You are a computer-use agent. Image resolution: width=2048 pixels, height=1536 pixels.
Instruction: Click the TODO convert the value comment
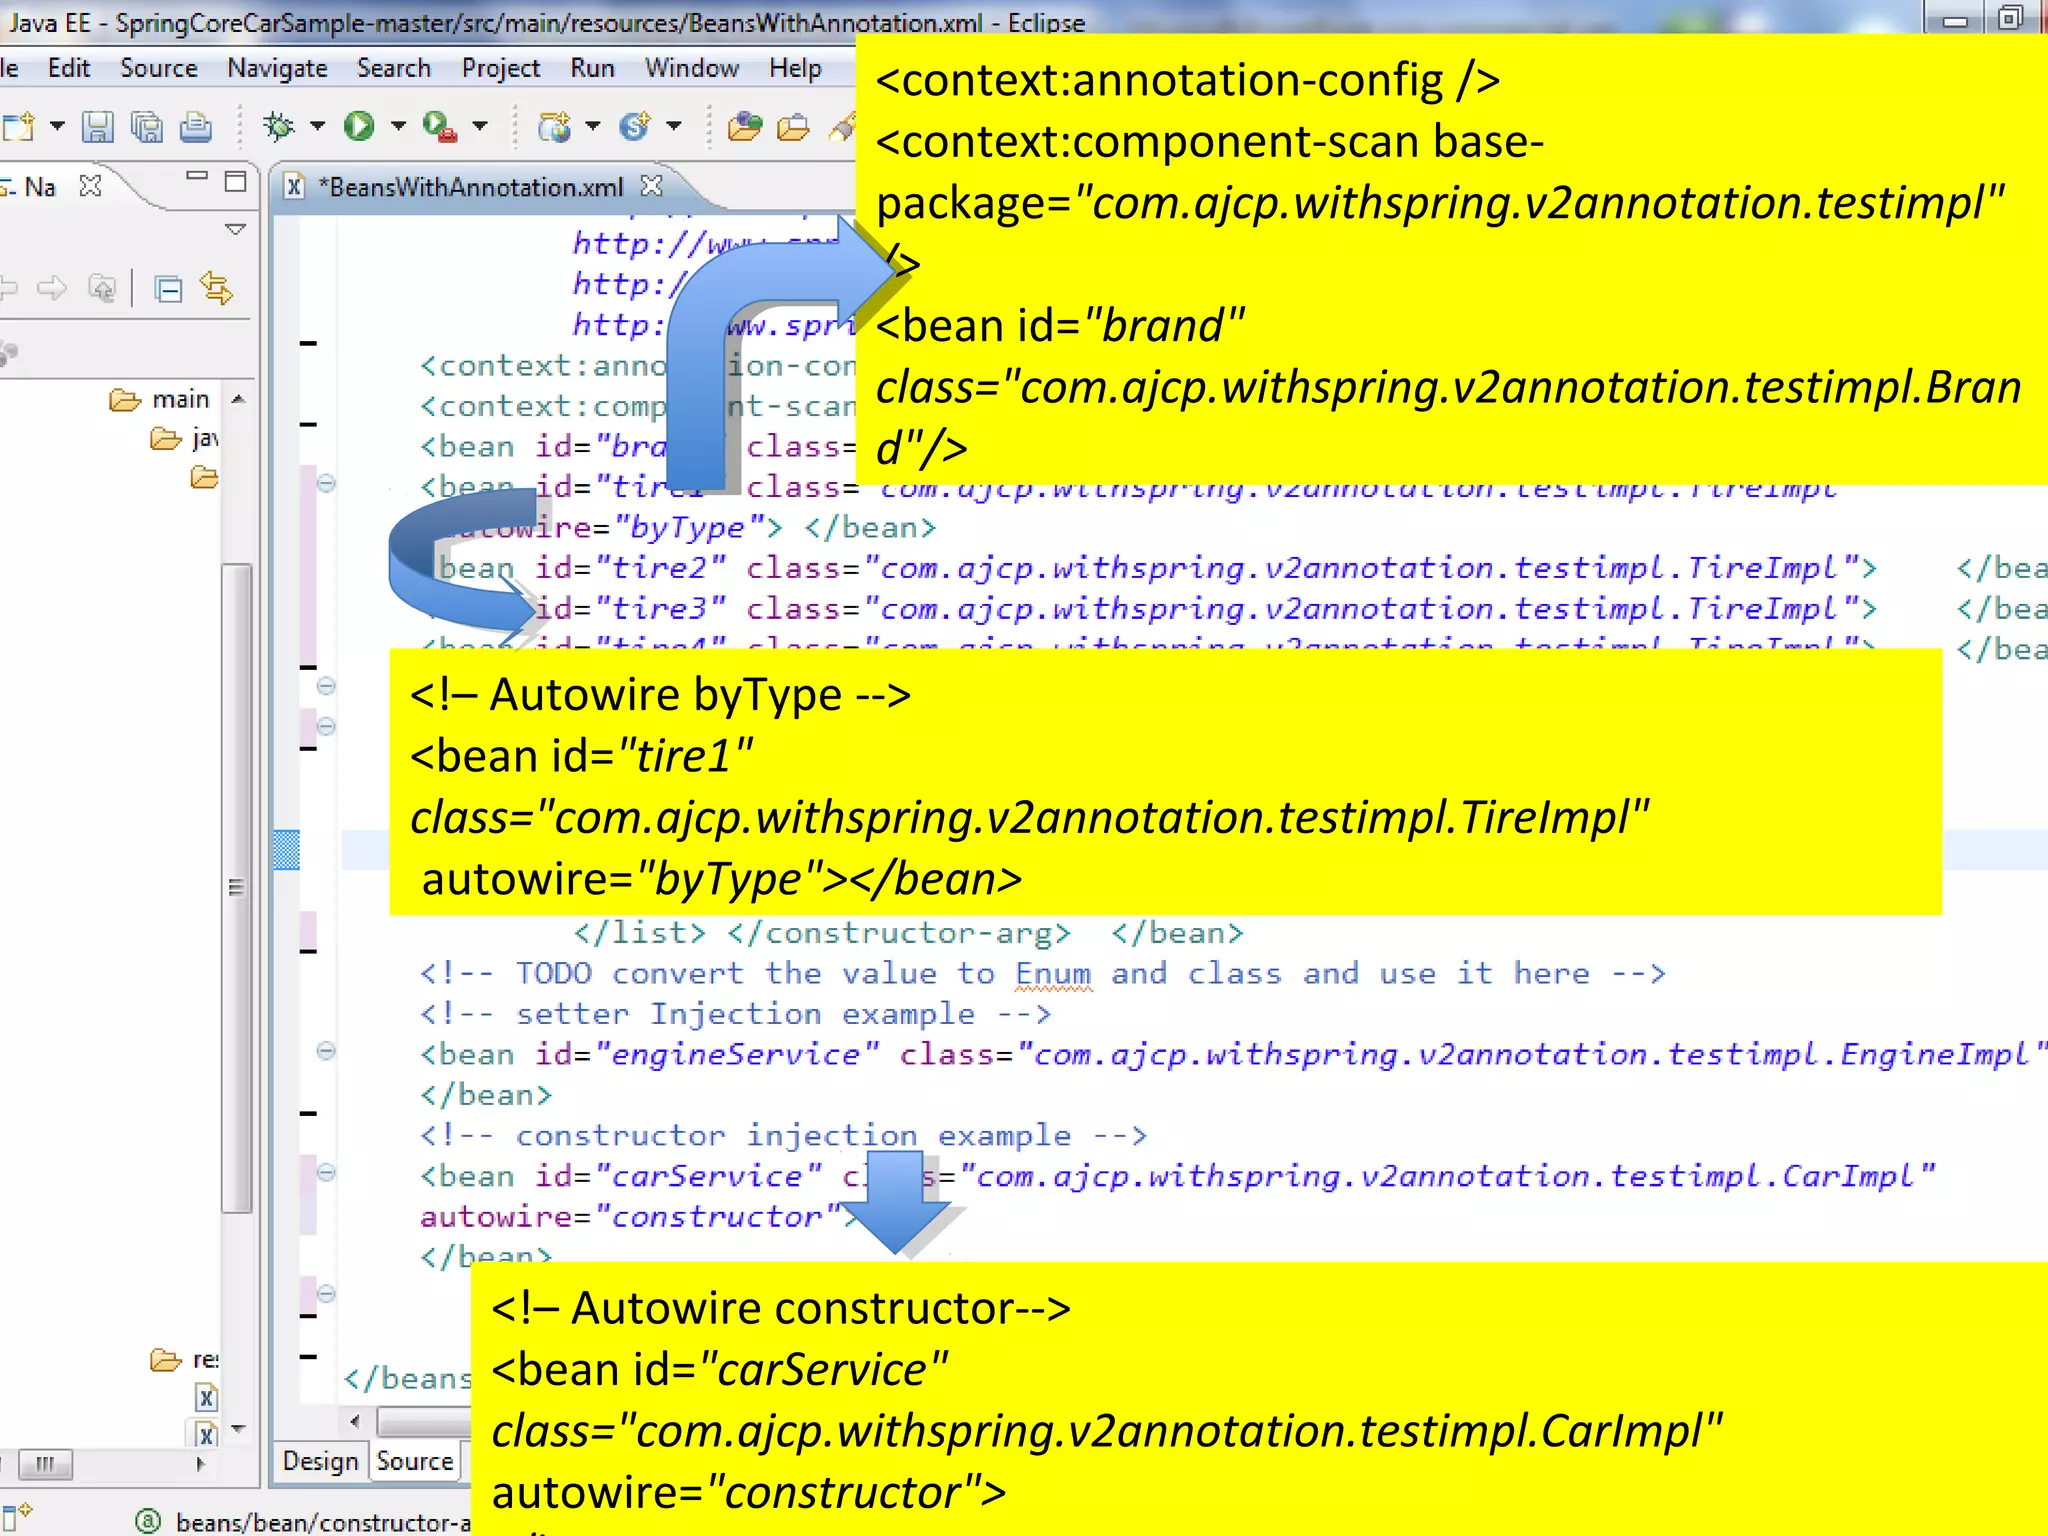click(x=1042, y=974)
